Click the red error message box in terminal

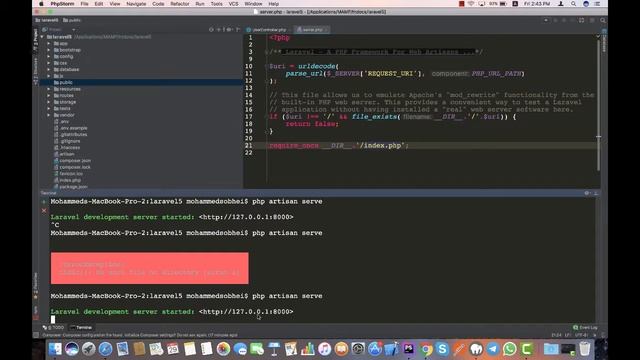click(149, 268)
